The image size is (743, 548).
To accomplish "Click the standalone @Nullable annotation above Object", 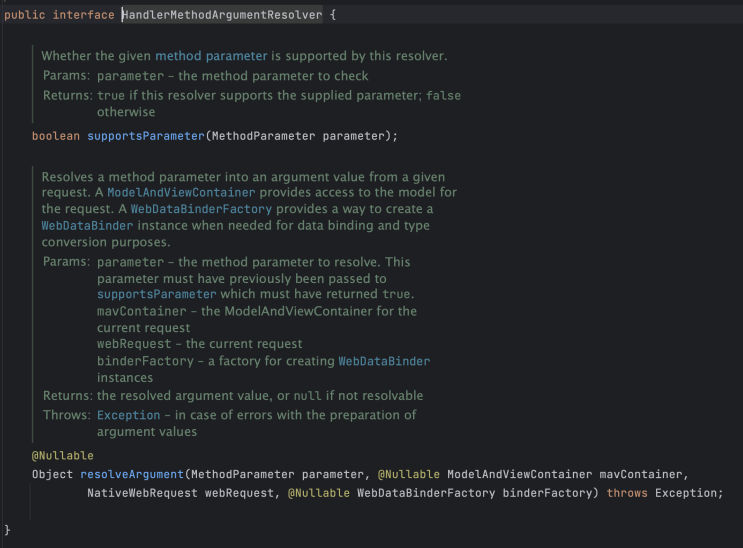I will pos(63,456).
